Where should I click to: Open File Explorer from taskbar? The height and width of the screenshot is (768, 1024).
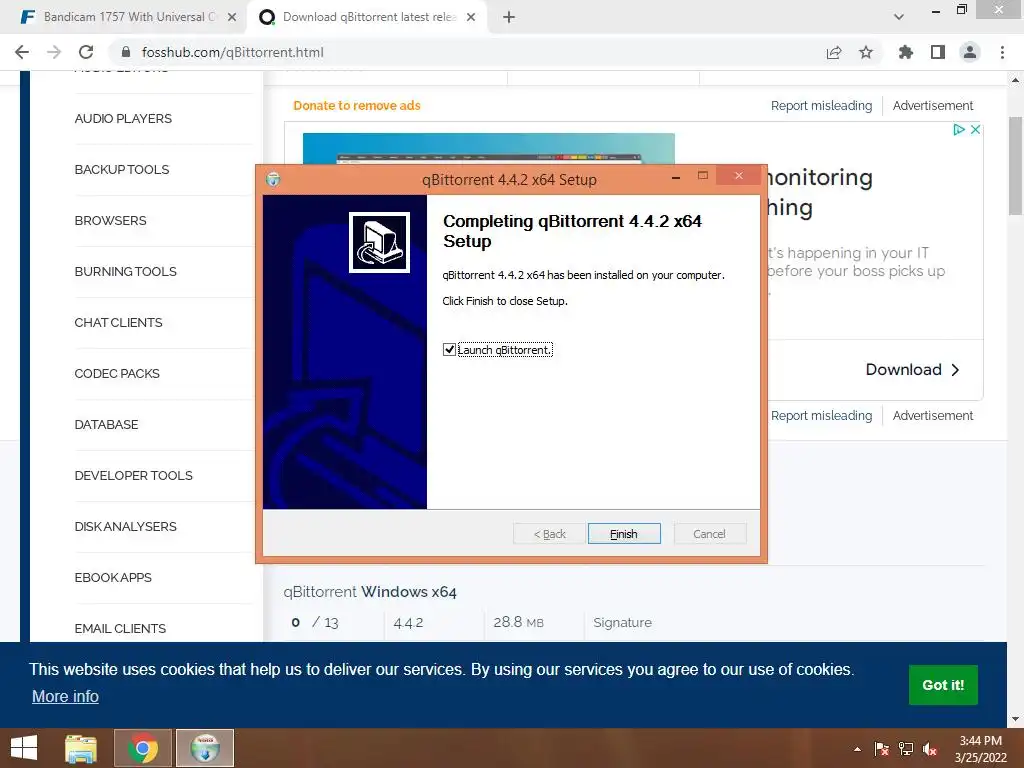(81, 748)
